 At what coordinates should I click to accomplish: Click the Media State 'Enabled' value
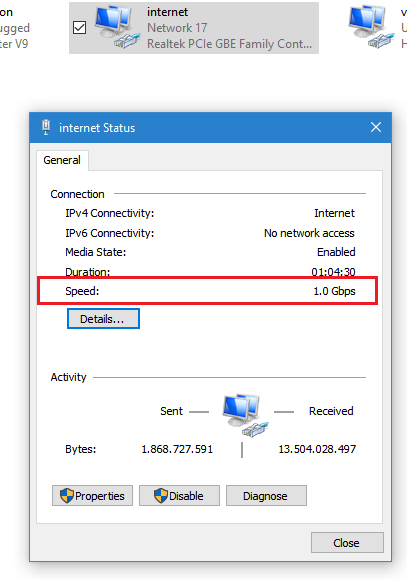[336, 252]
